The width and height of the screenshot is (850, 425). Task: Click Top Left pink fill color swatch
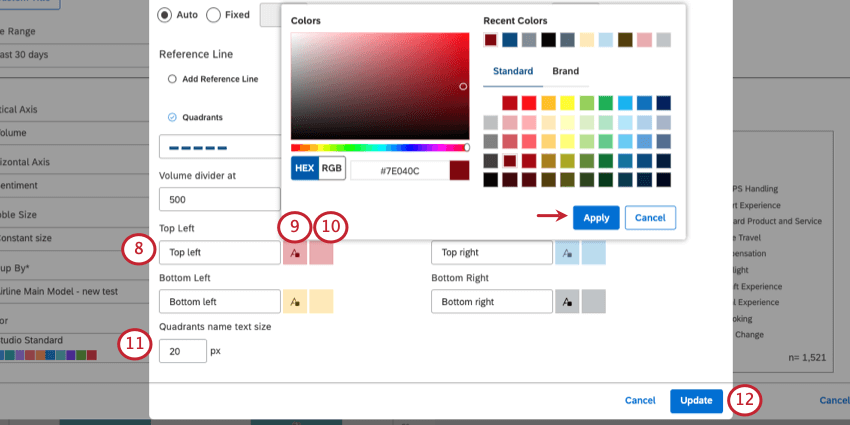[321, 253]
